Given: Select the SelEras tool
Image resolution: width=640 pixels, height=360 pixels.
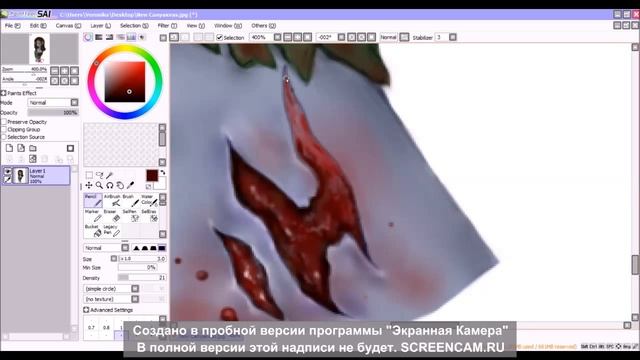Looking at the screenshot, I should 149,216.
